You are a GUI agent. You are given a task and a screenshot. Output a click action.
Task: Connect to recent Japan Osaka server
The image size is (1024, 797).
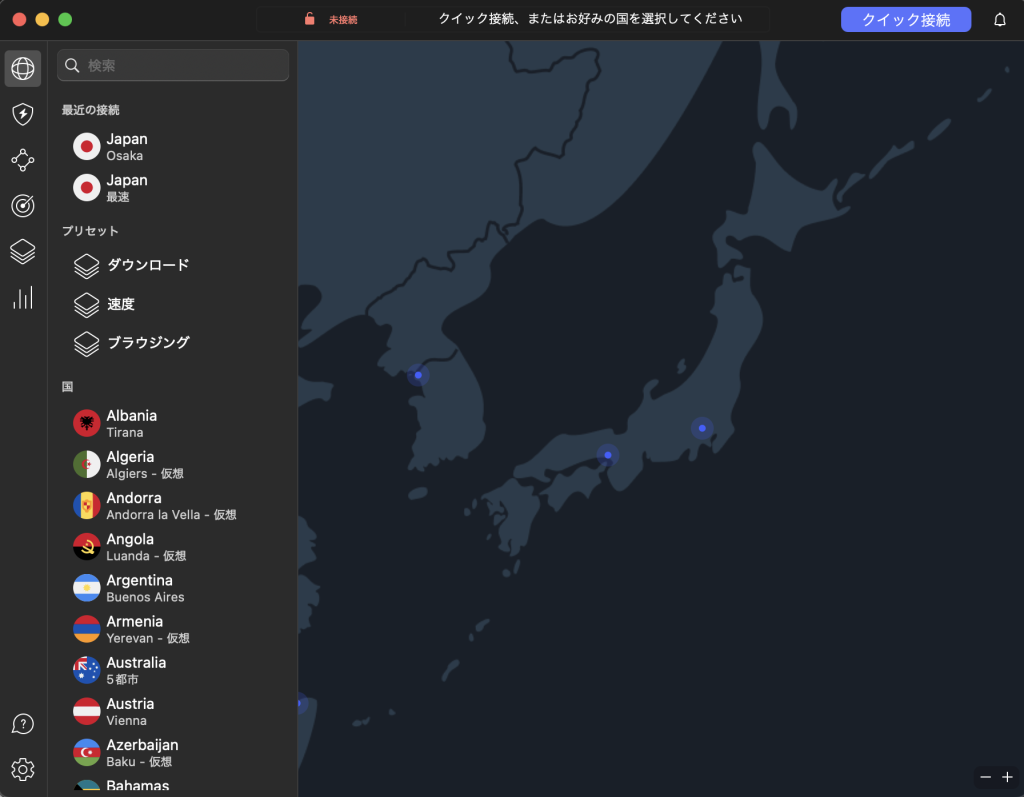pyautogui.click(x=125, y=146)
